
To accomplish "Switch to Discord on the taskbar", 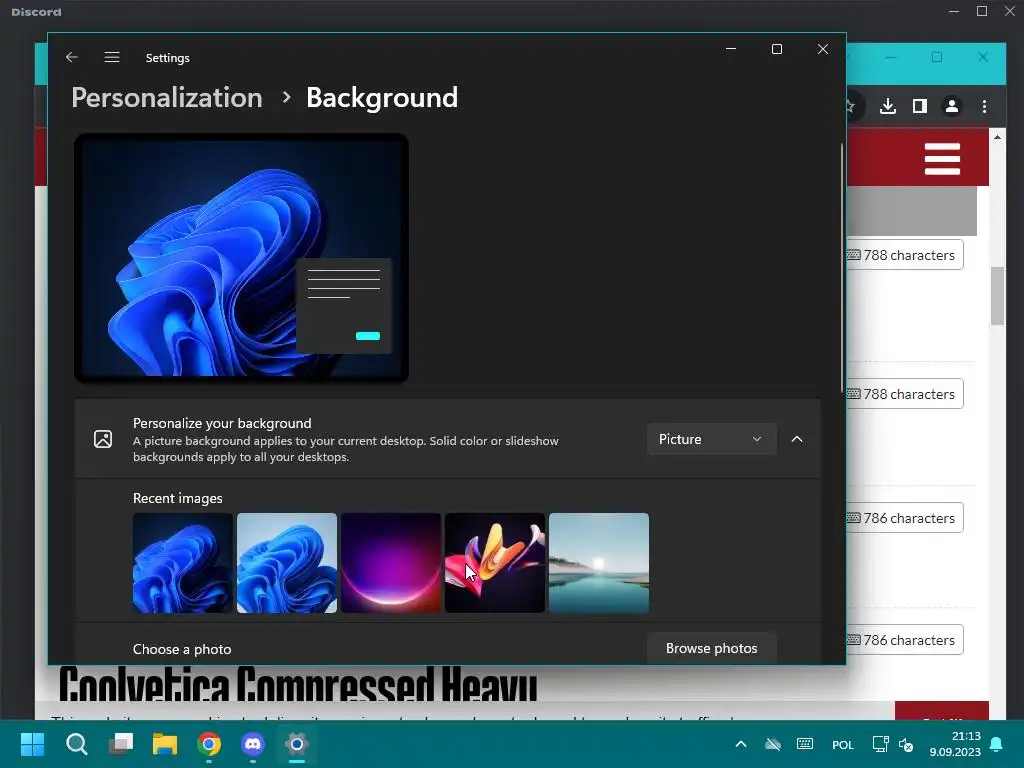I will [253, 744].
